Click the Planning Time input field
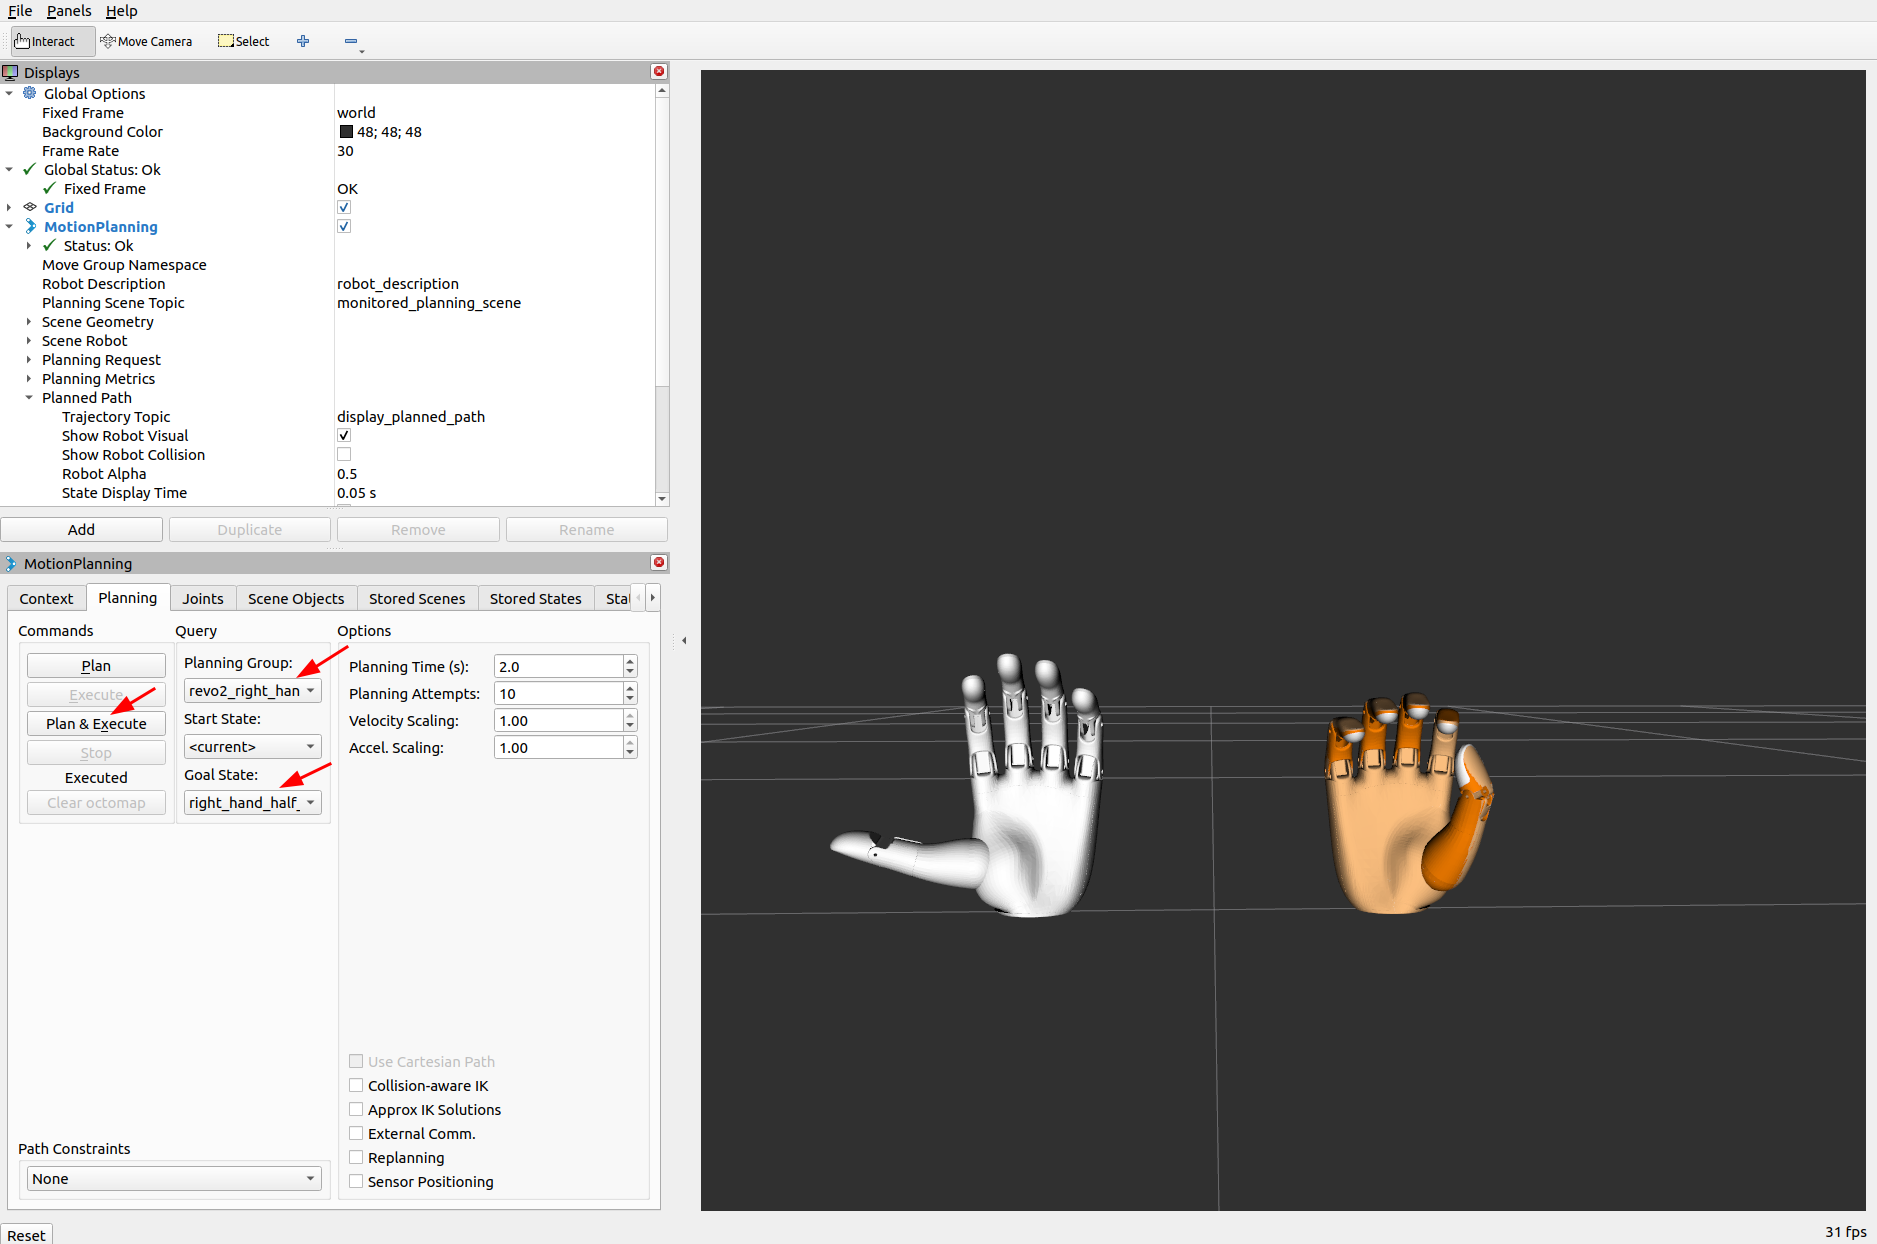The image size is (1877, 1244). (x=558, y=667)
